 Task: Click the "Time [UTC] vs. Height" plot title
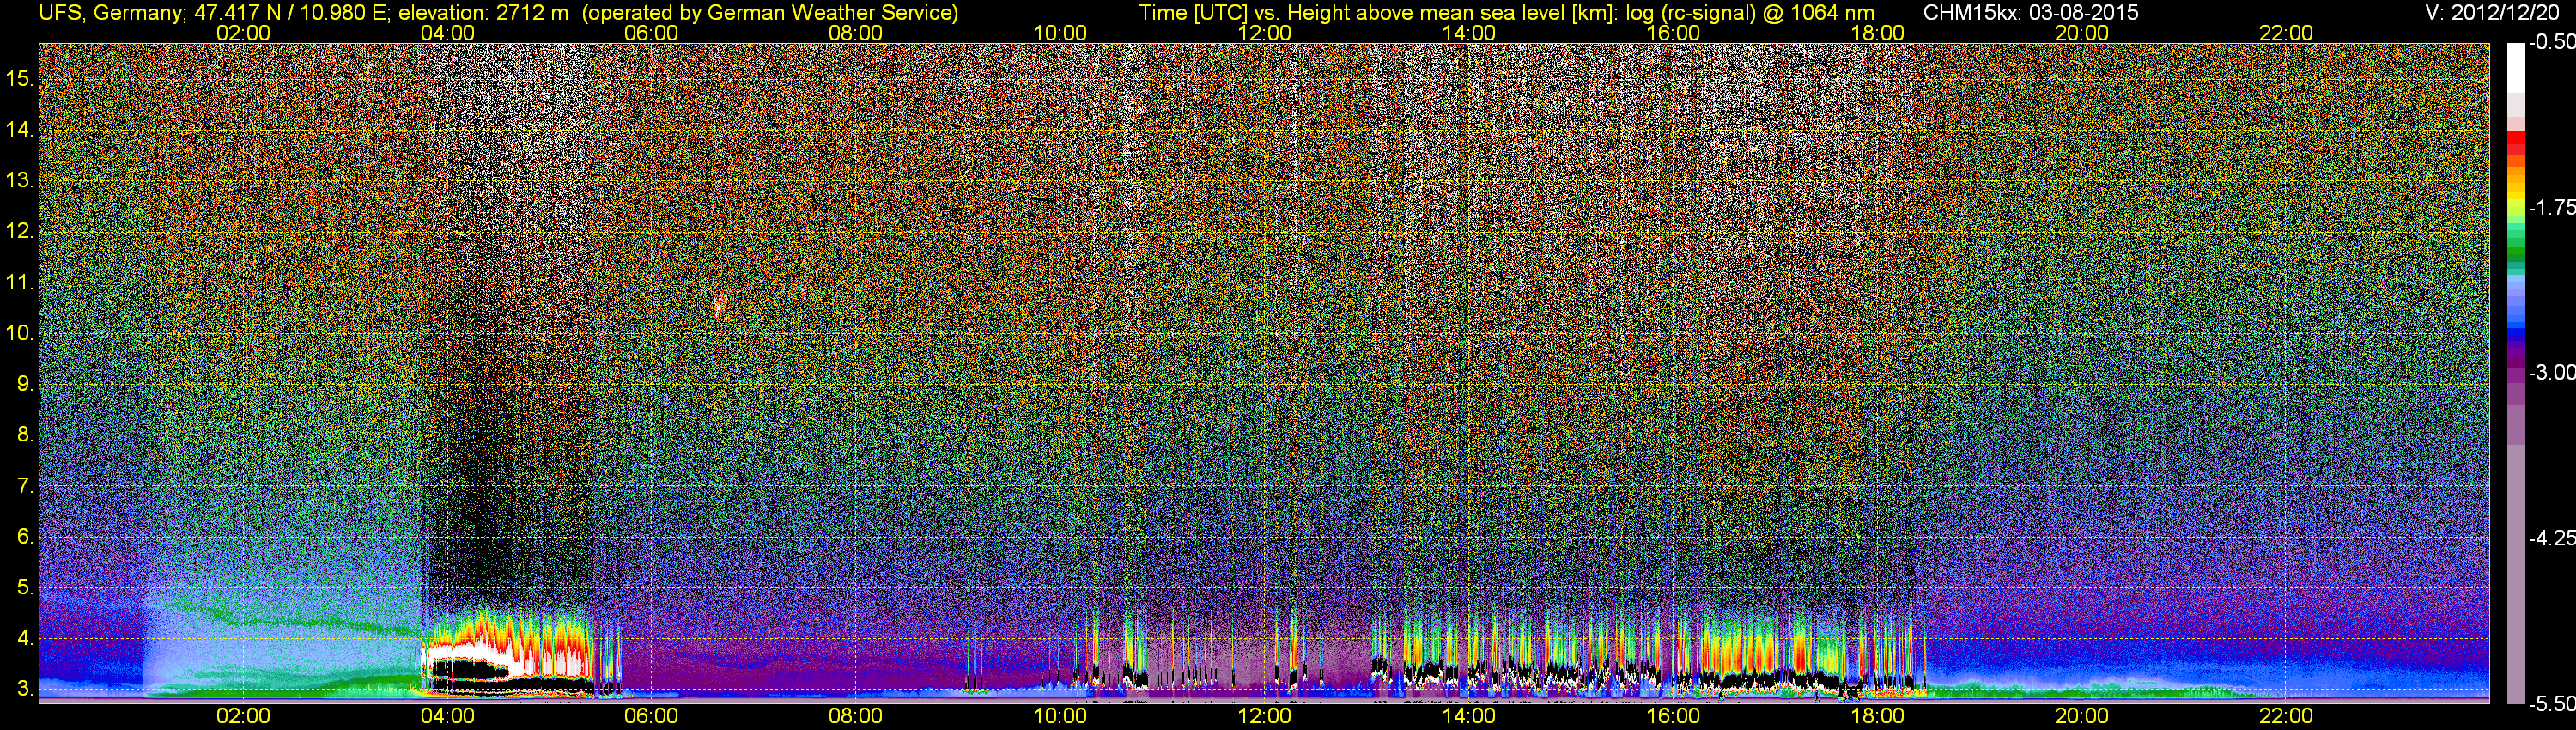click(1243, 13)
